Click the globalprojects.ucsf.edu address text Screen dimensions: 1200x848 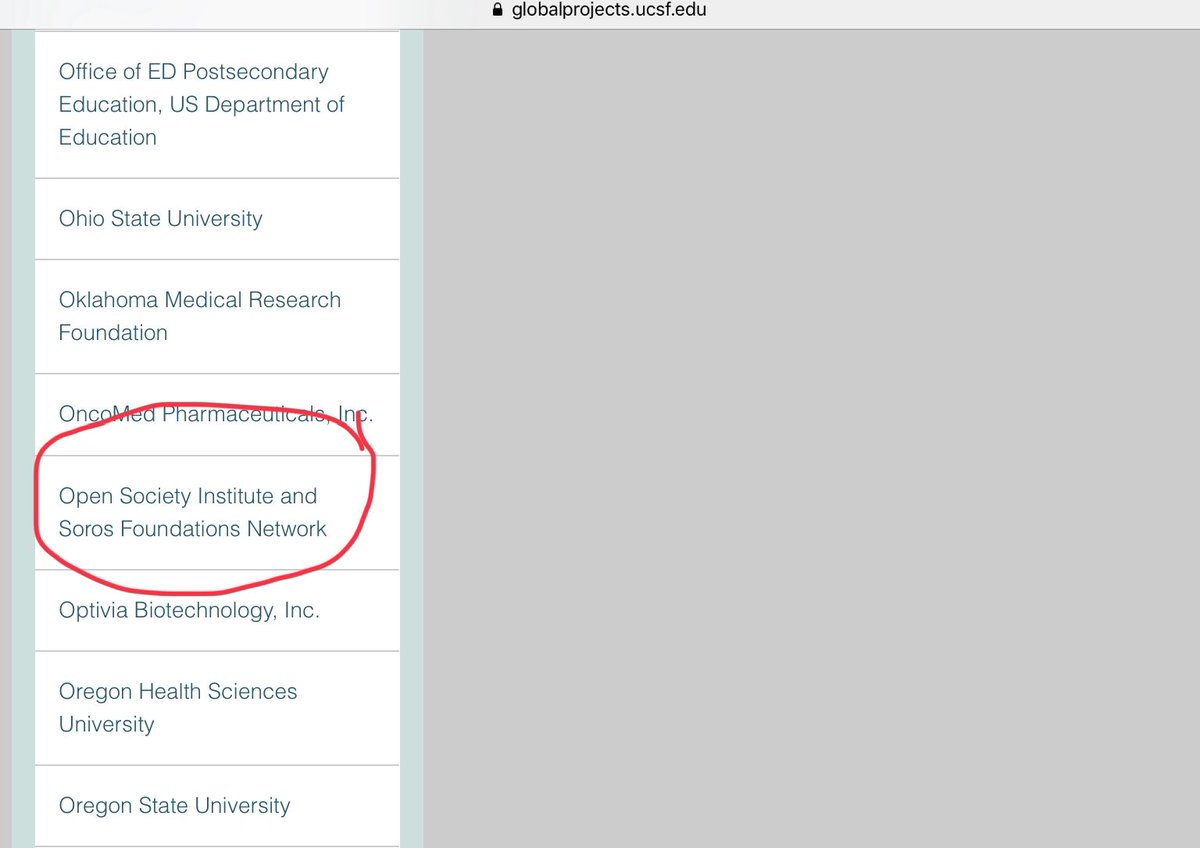(x=608, y=11)
